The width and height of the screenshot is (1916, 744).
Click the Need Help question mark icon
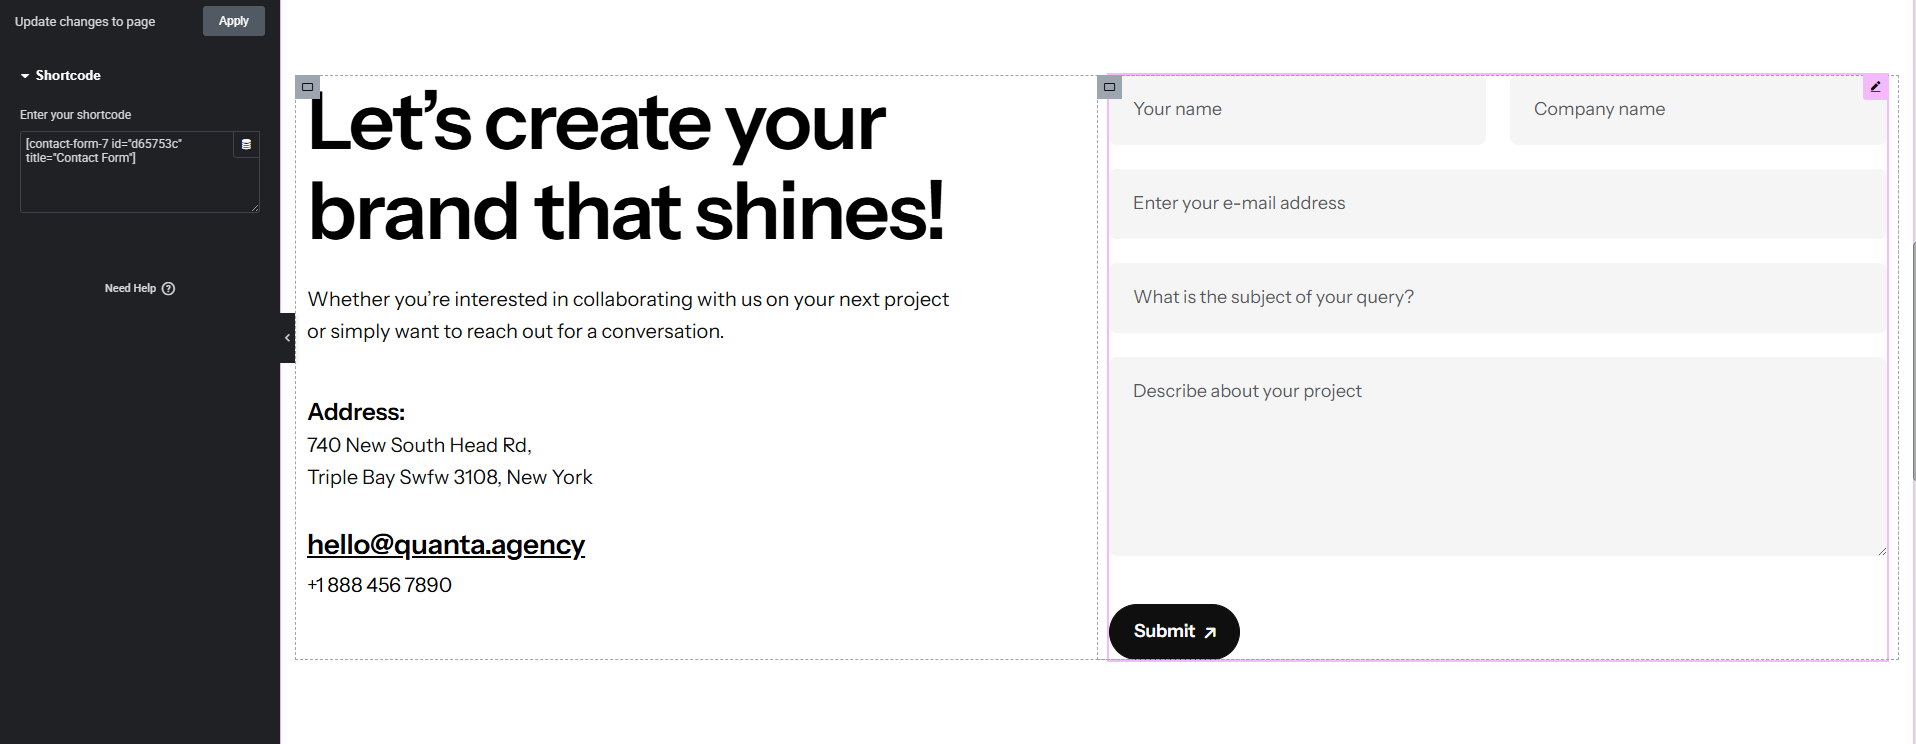(168, 288)
